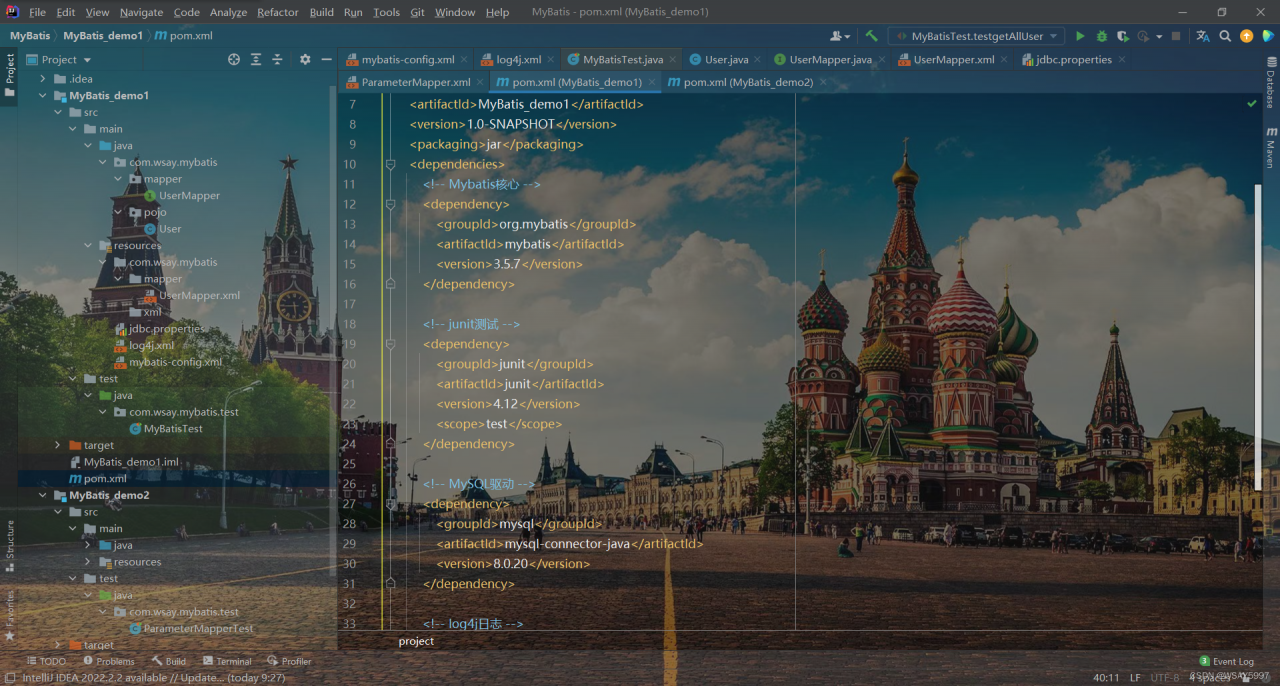The height and width of the screenshot is (686, 1280).
Task: Collapse all nodes in the Project panel
Action: coord(277,60)
